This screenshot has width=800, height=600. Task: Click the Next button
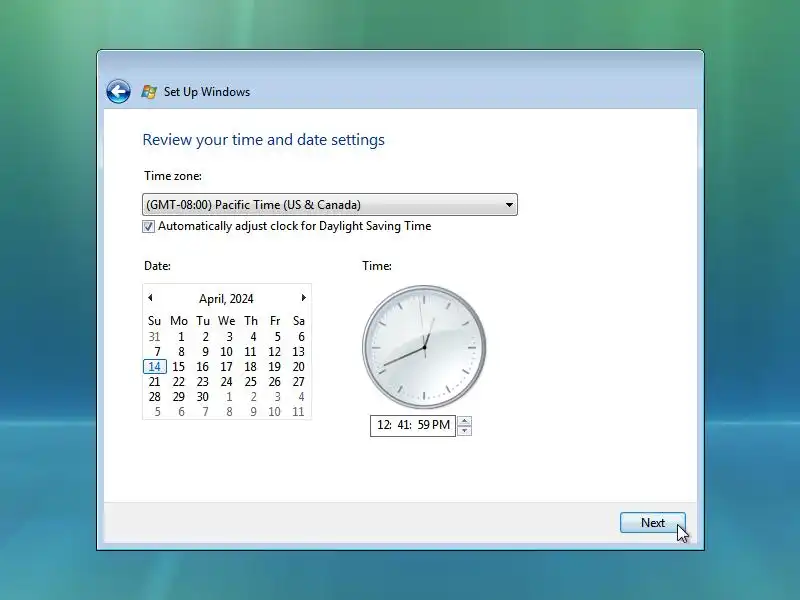coord(653,523)
